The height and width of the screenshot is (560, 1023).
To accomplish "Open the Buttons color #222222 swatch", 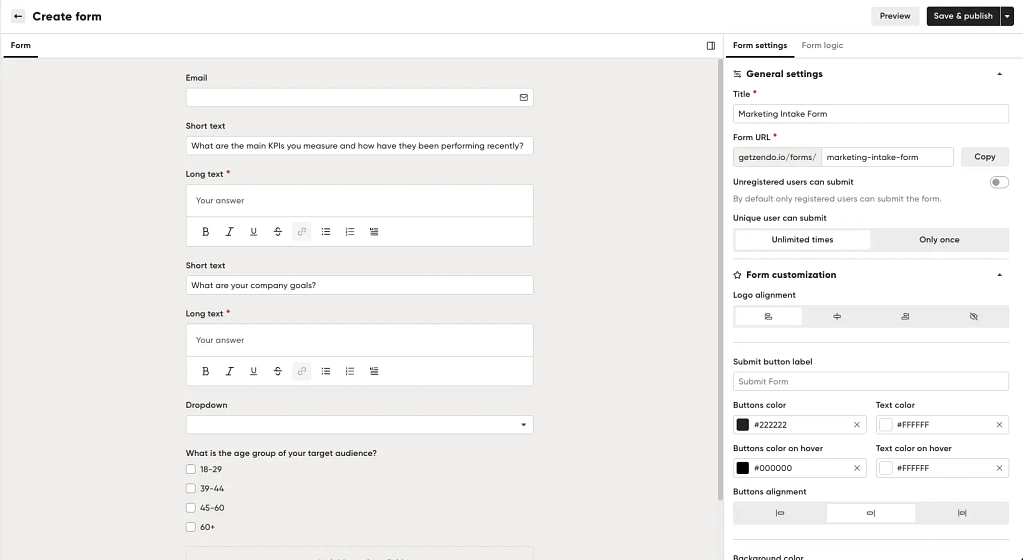I will 742,425.
